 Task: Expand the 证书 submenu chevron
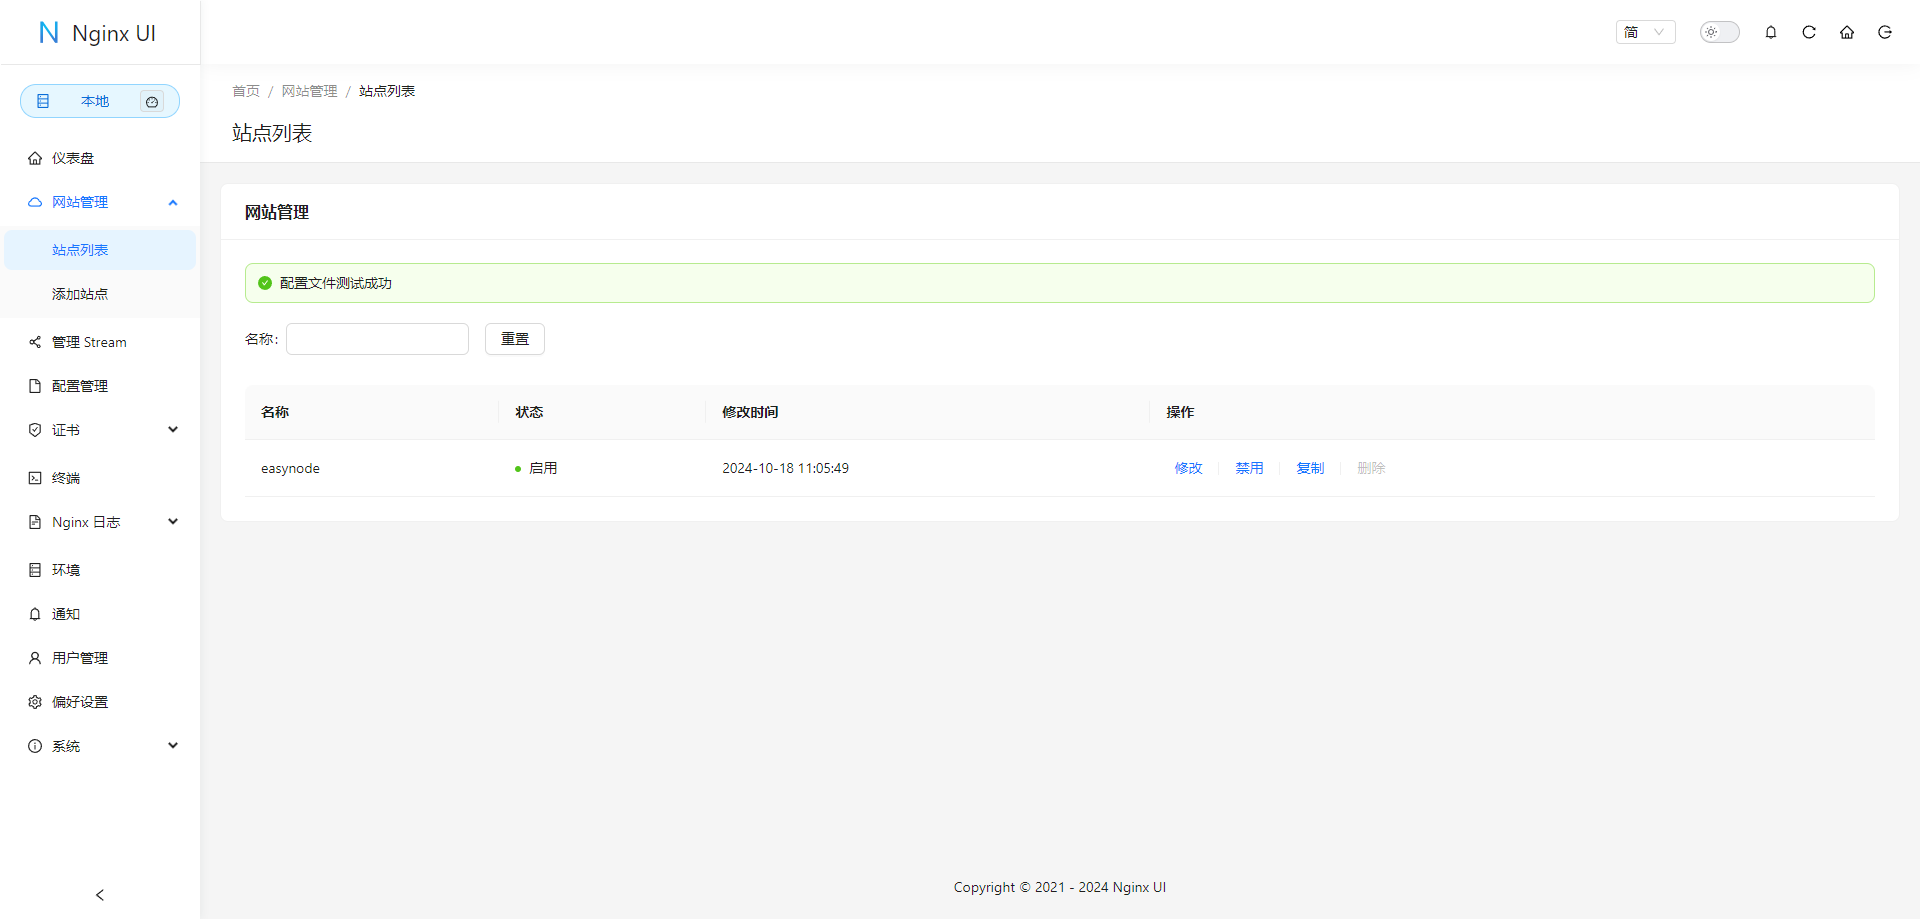click(173, 430)
